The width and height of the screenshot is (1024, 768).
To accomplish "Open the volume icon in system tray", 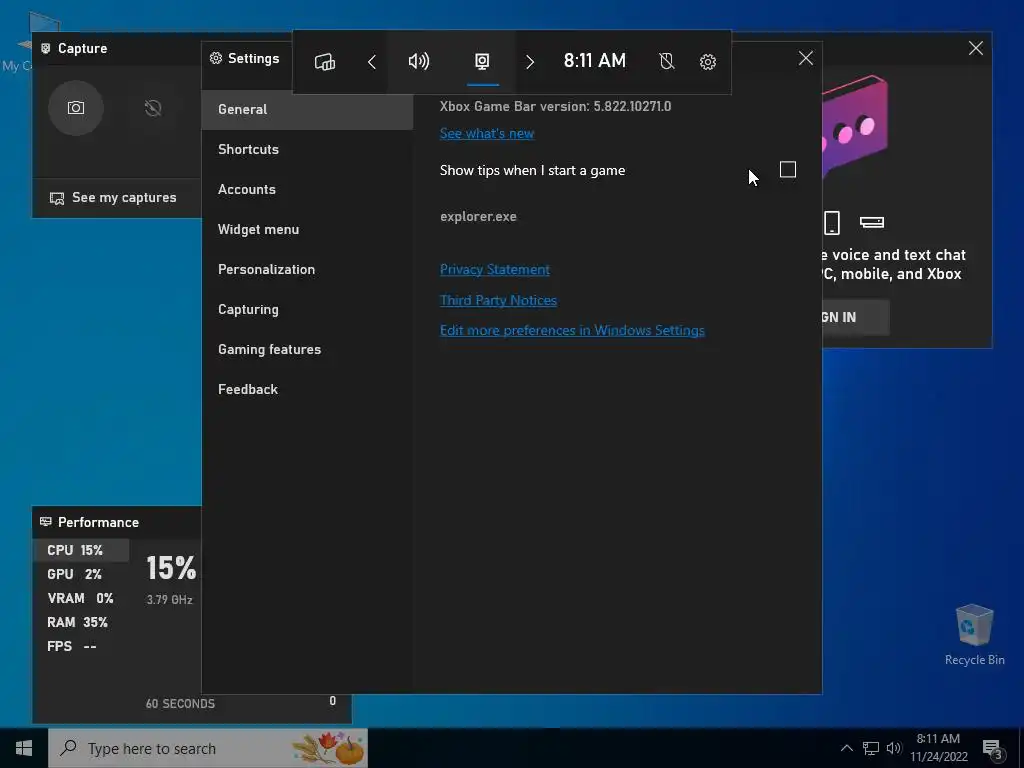I will click(894, 748).
